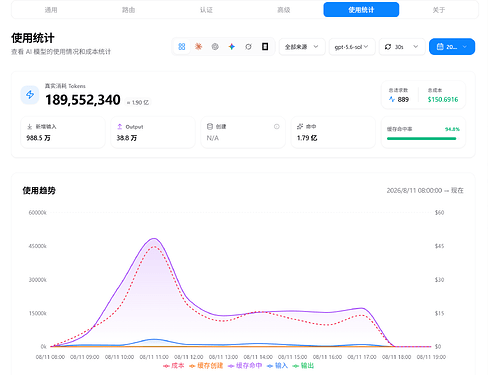489x375 pixels.
Task: Toggle the 成本 series in chart legend
Action: (173, 366)
